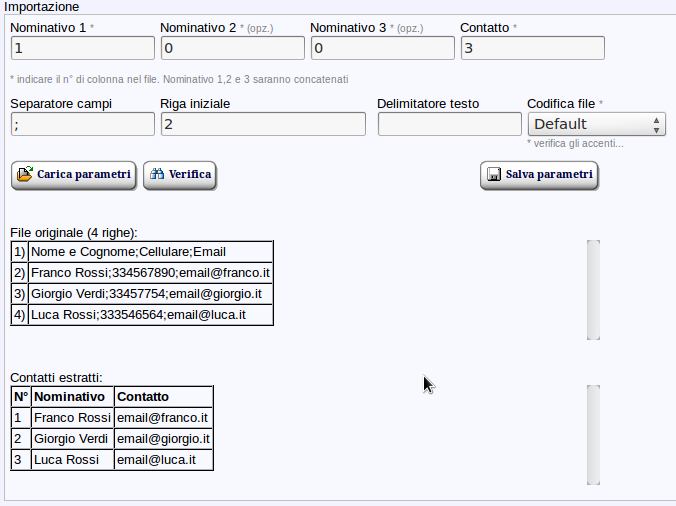Select the Nominativo 3 column field

coord(382,48)
